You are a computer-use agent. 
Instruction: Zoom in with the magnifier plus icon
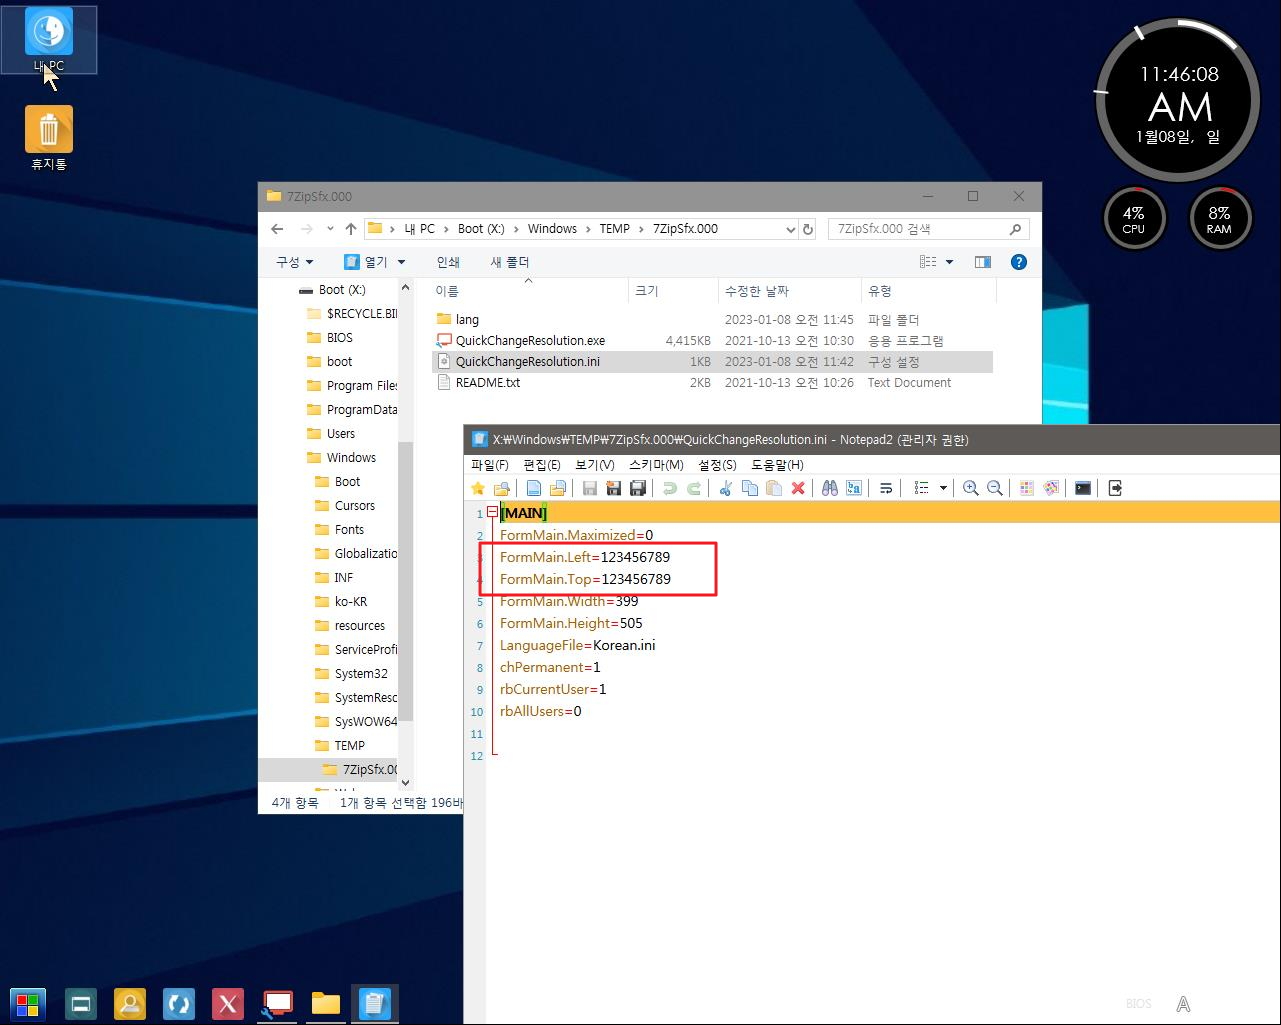[x=970, y=488]
